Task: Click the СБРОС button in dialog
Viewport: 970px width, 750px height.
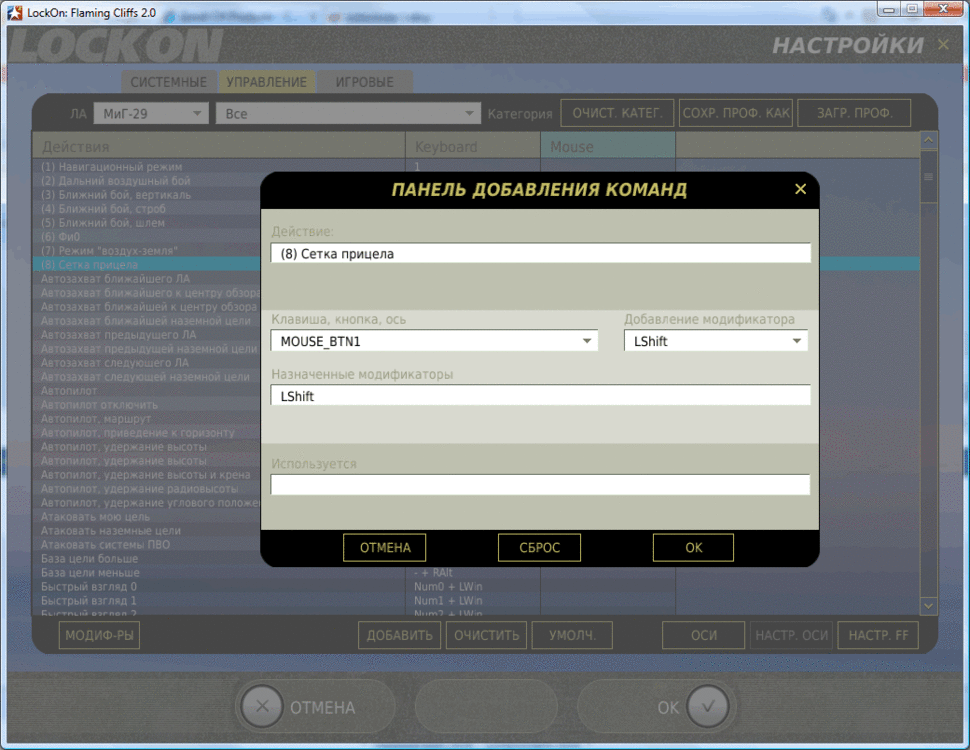Action: tap(539, 548)
